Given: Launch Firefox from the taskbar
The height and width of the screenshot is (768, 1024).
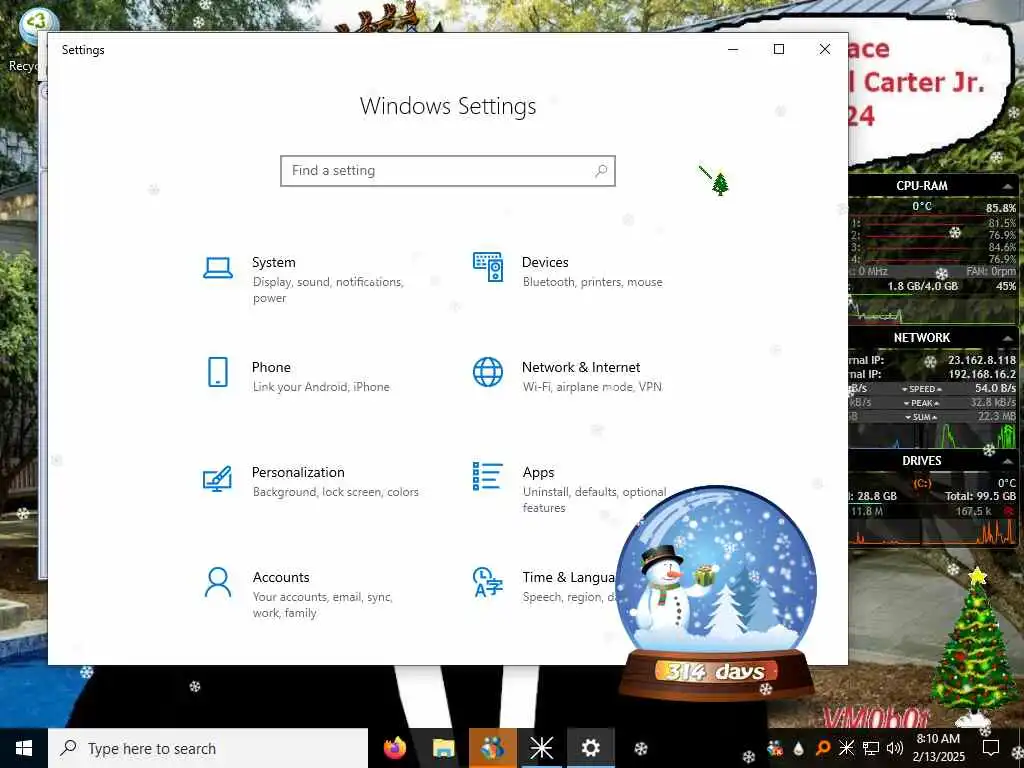Looking at the screenshot, I should click(395, 748).
